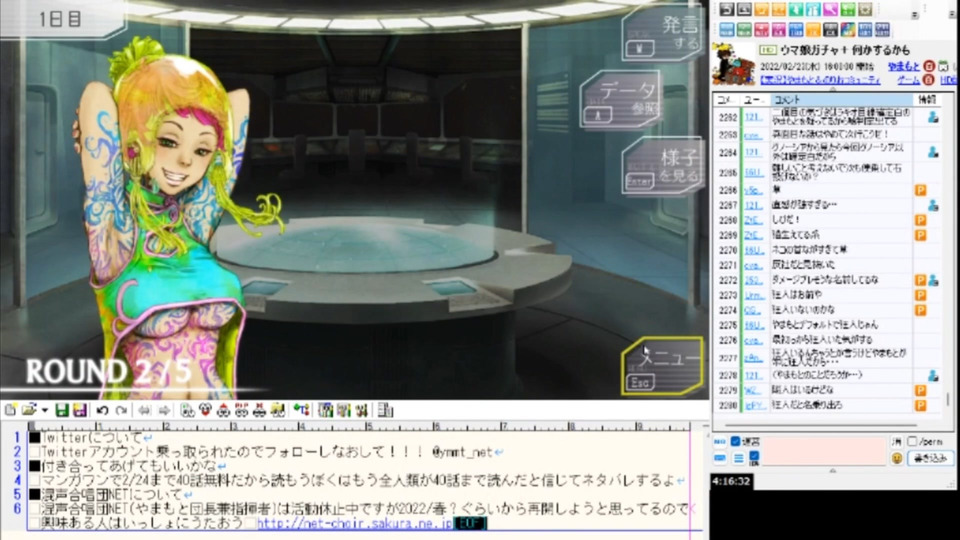Click the green-arrow T type settings icon
The image size is (960, 540).
pyautogui.click(x=301, y=410)
